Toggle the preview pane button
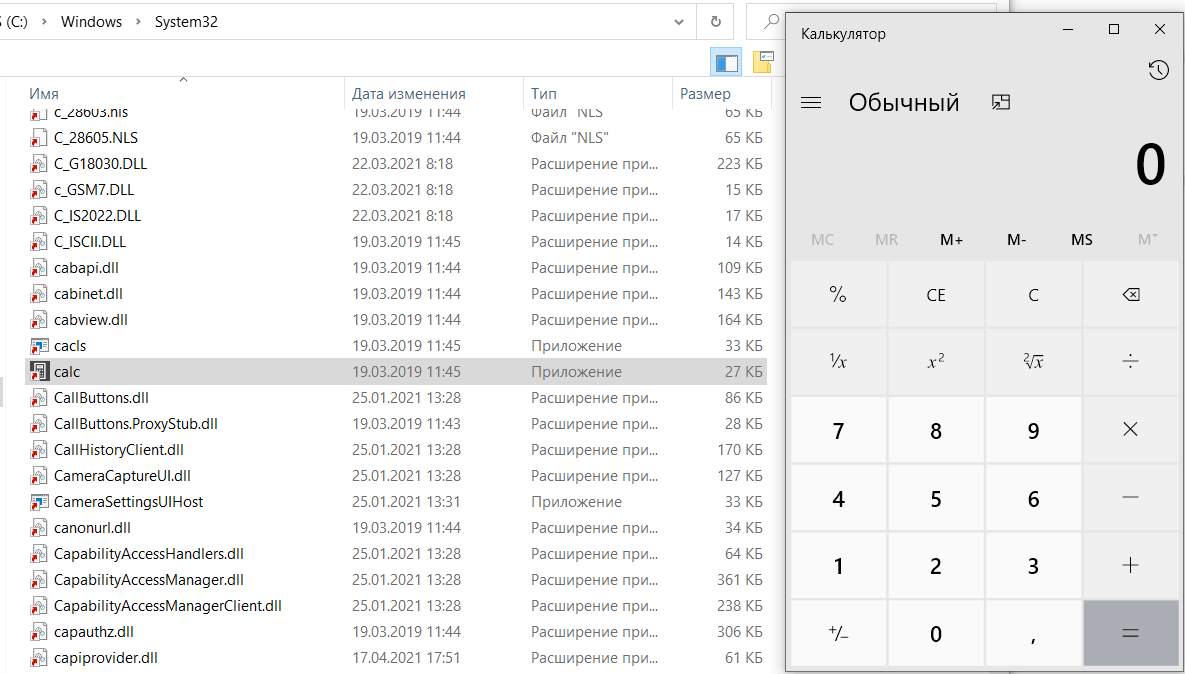Viewport: 1185px width, 674px height. (x=726, y=62)
